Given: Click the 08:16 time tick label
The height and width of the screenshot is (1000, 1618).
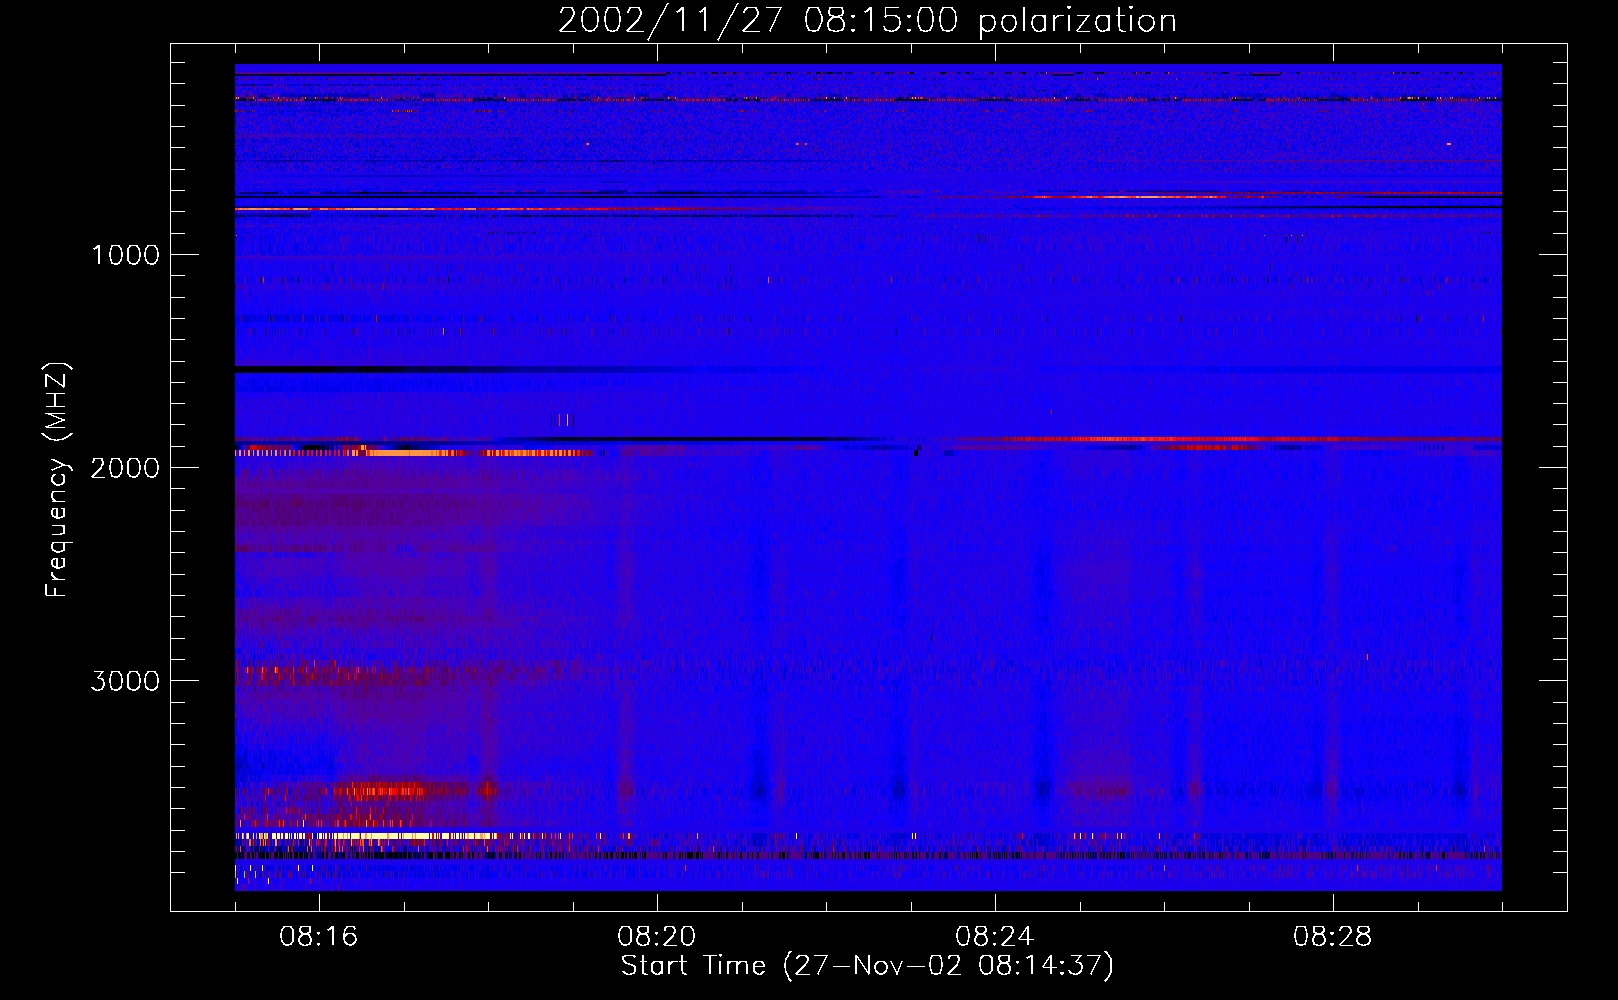Looking at the screenshot, I should coord(319,937).
